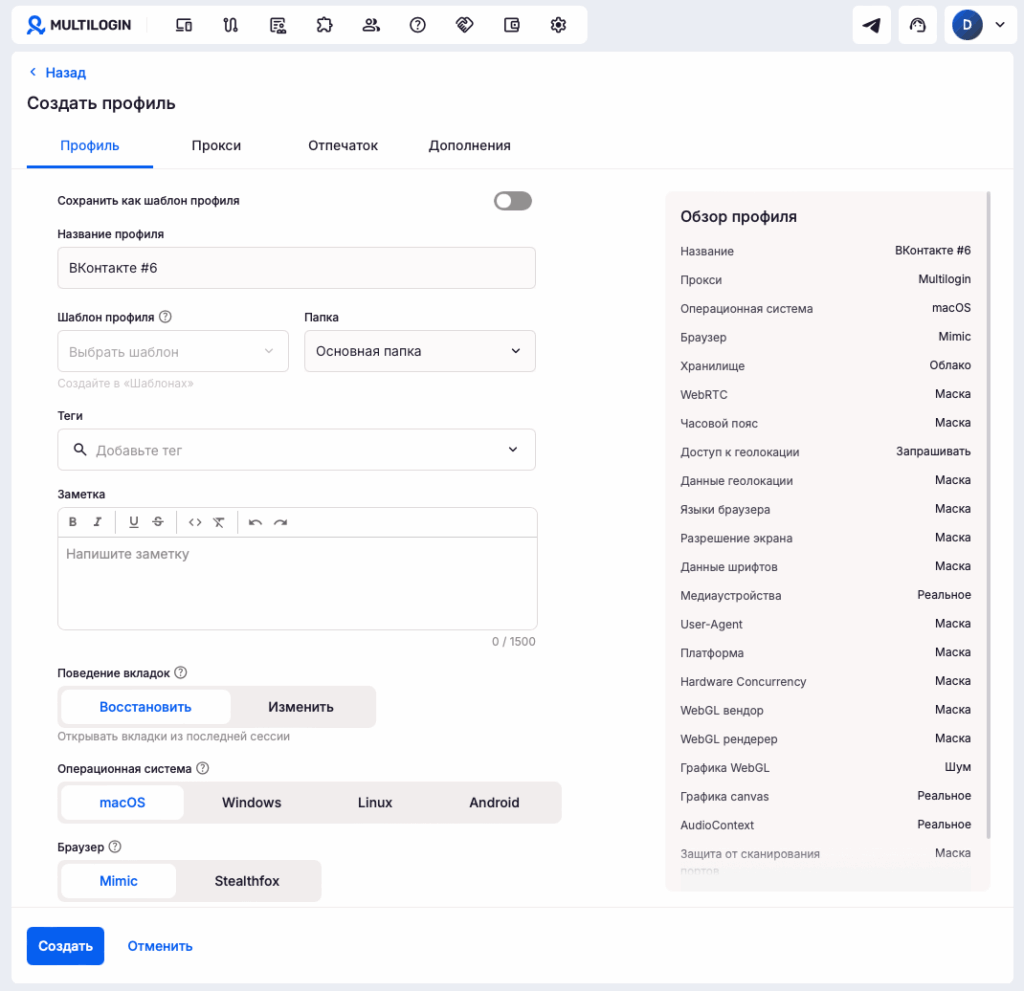Image resolution: width=1024 pixels, height=991 pixels.
Task: Open the Выбрать шаблон dropdown
Action: point(173,351)
